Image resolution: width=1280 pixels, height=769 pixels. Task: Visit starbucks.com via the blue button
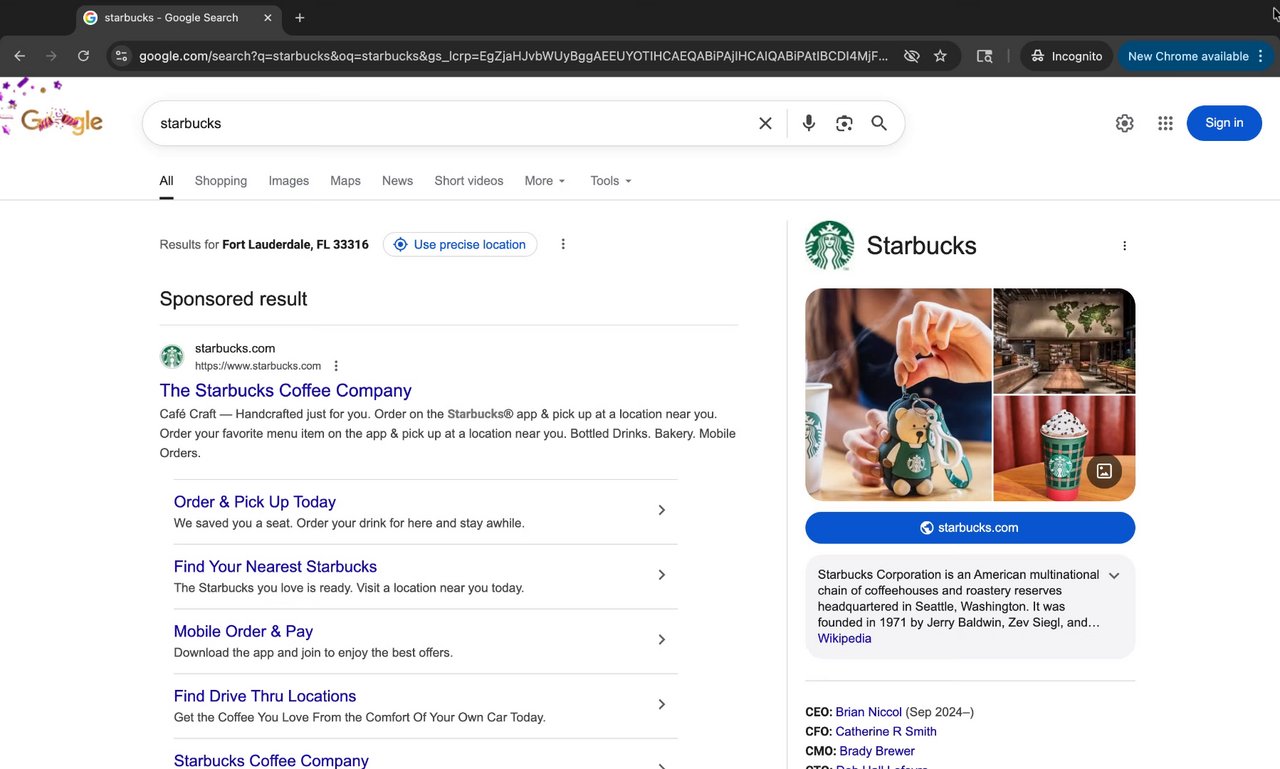click(x=970, y=528)
